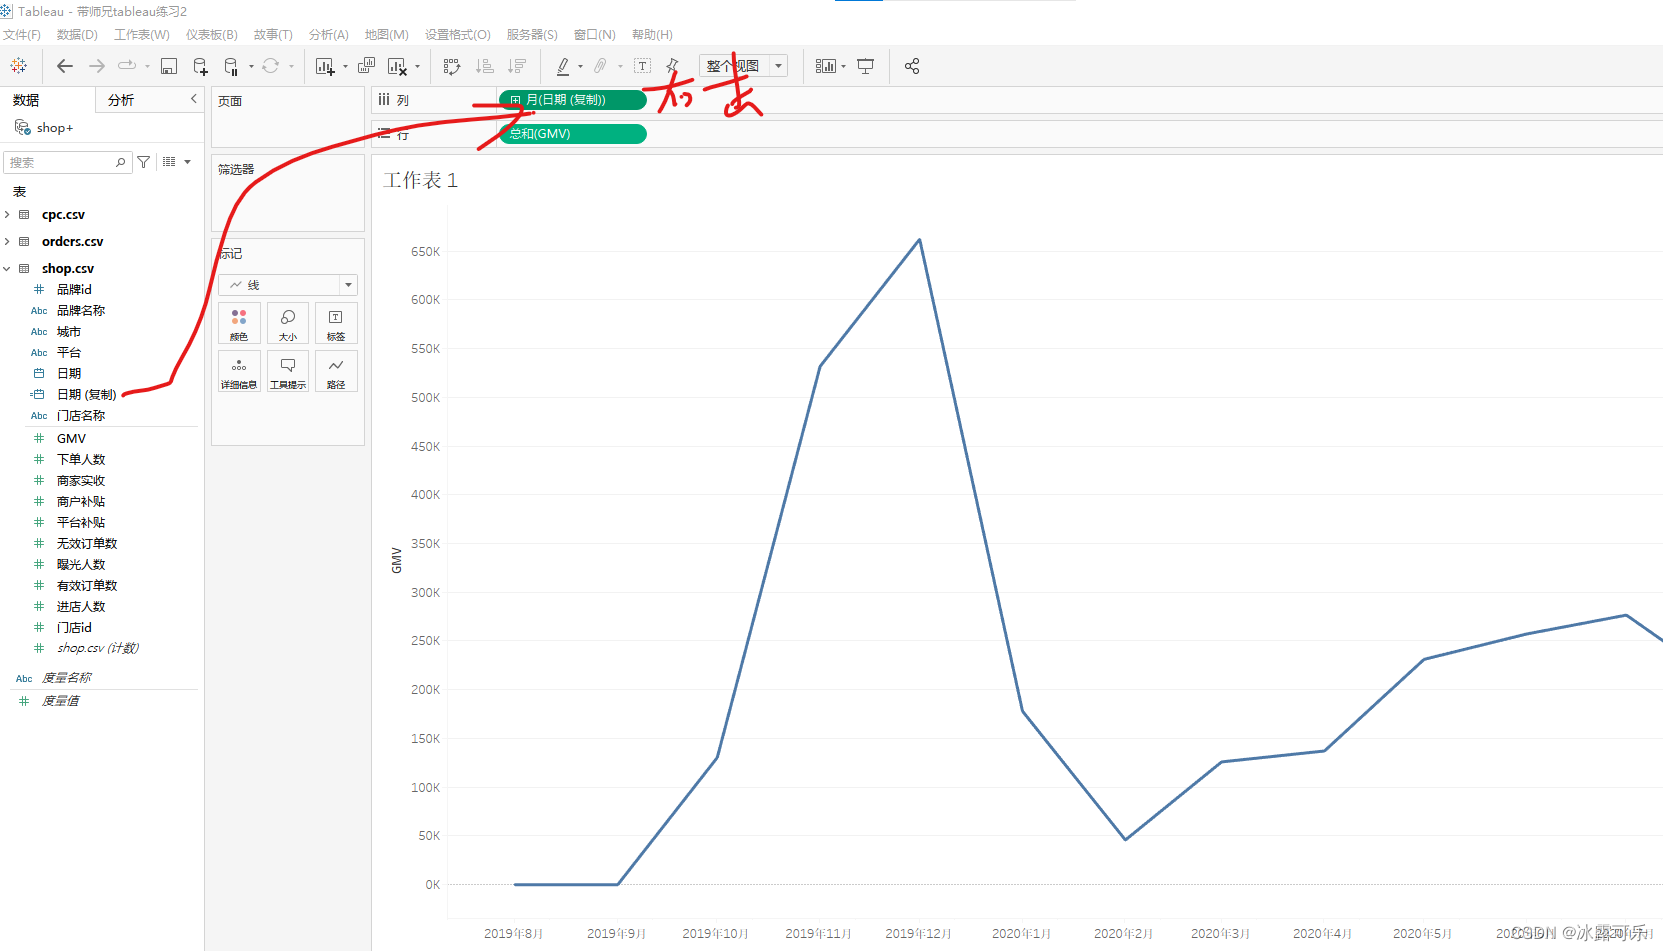Select the 度量名称 field
The width and height of the screenshot is (1663, 951).
coord(66,678)
